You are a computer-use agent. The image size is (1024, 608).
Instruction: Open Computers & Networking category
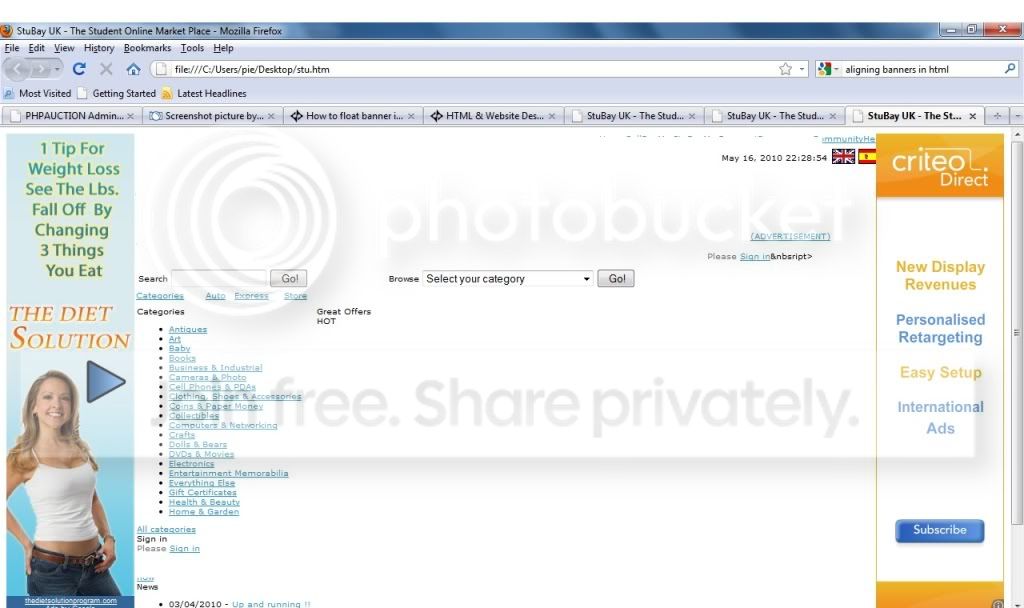coord(223,425)
